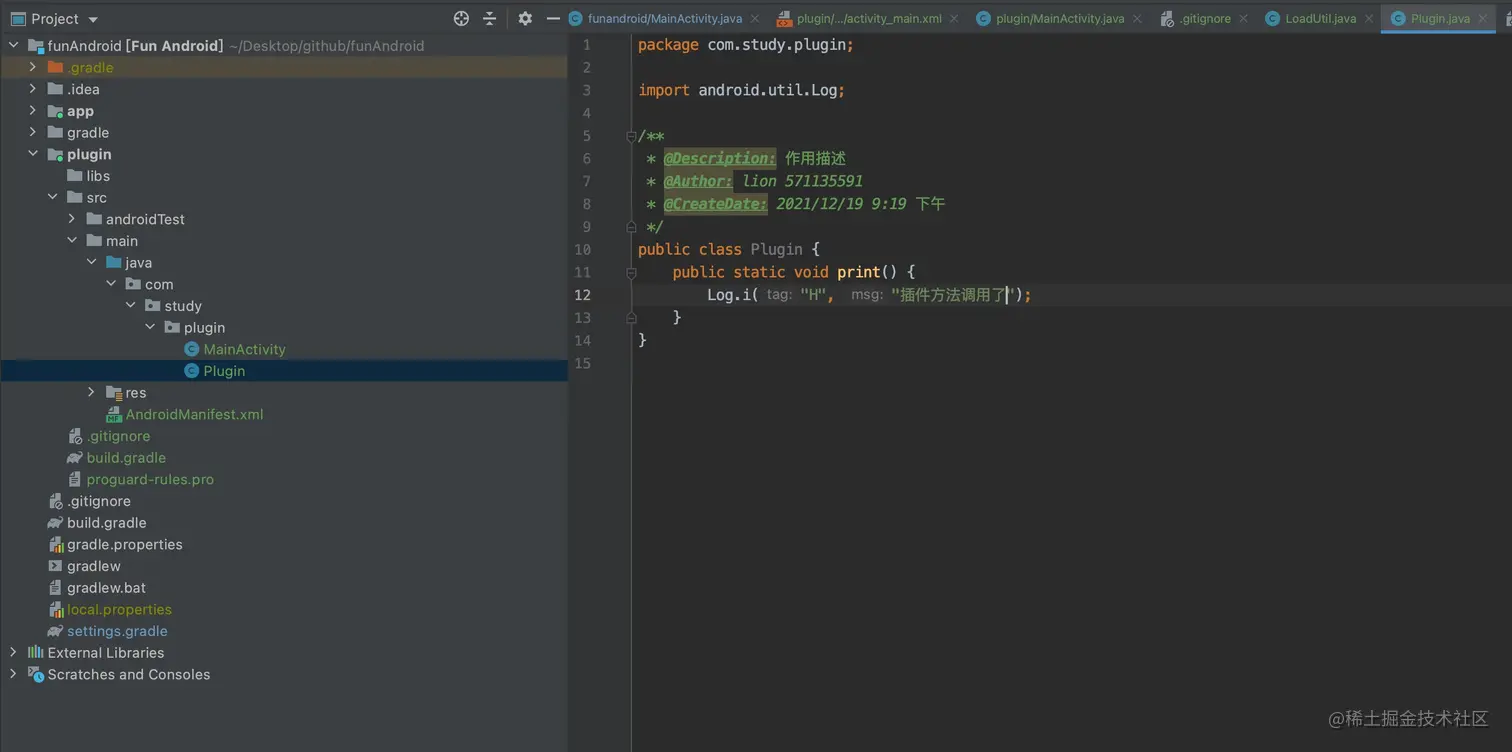Image resolution: width=1512 pixels, height=752 pixels.
Task: Switch to the activity_main.xml tab
Action: tap(869, 19)
